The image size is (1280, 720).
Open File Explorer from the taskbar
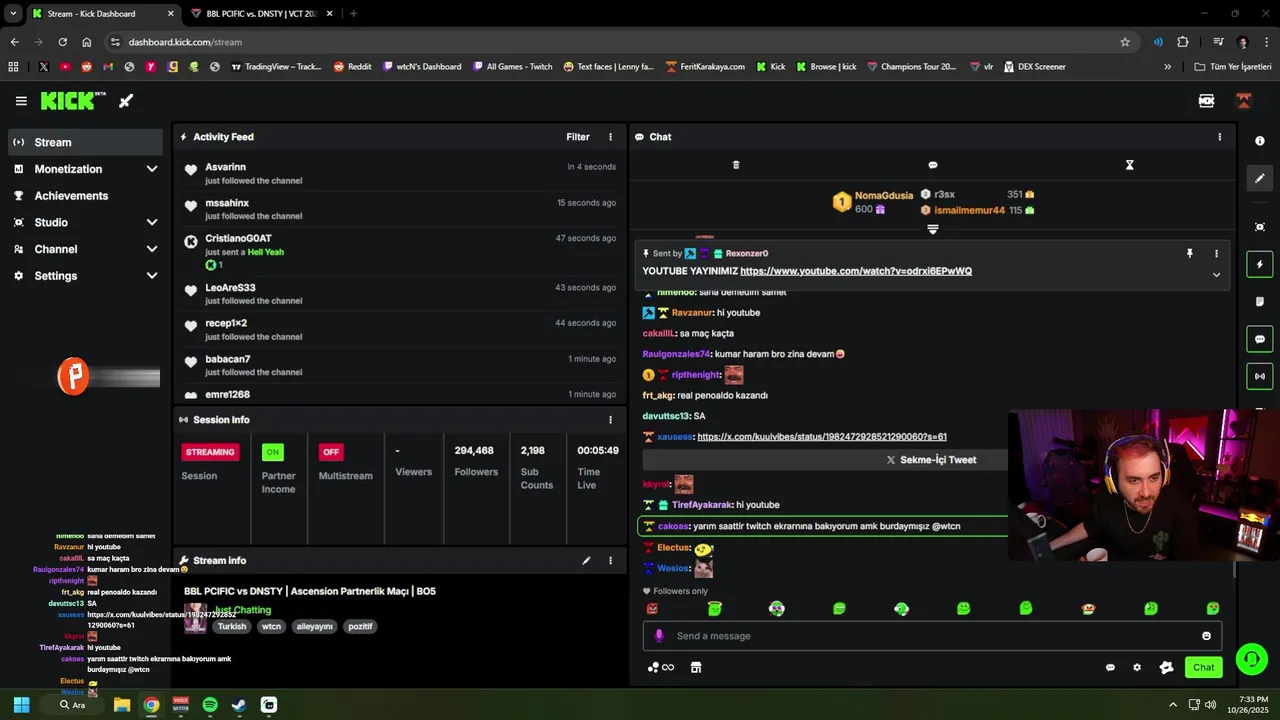pyautogui.click(x=122, y=705)
